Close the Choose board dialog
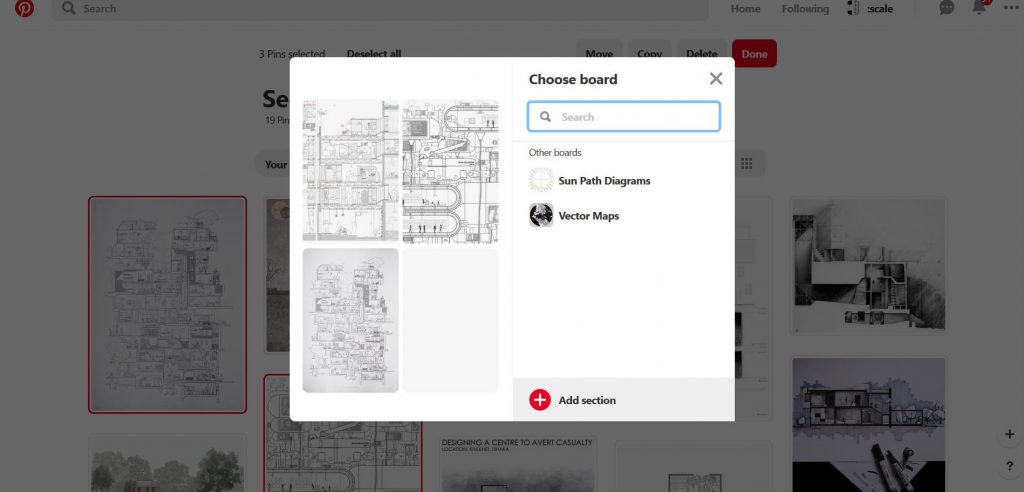Viewport: 1024px width, 492px height. [x=716, y=78]
